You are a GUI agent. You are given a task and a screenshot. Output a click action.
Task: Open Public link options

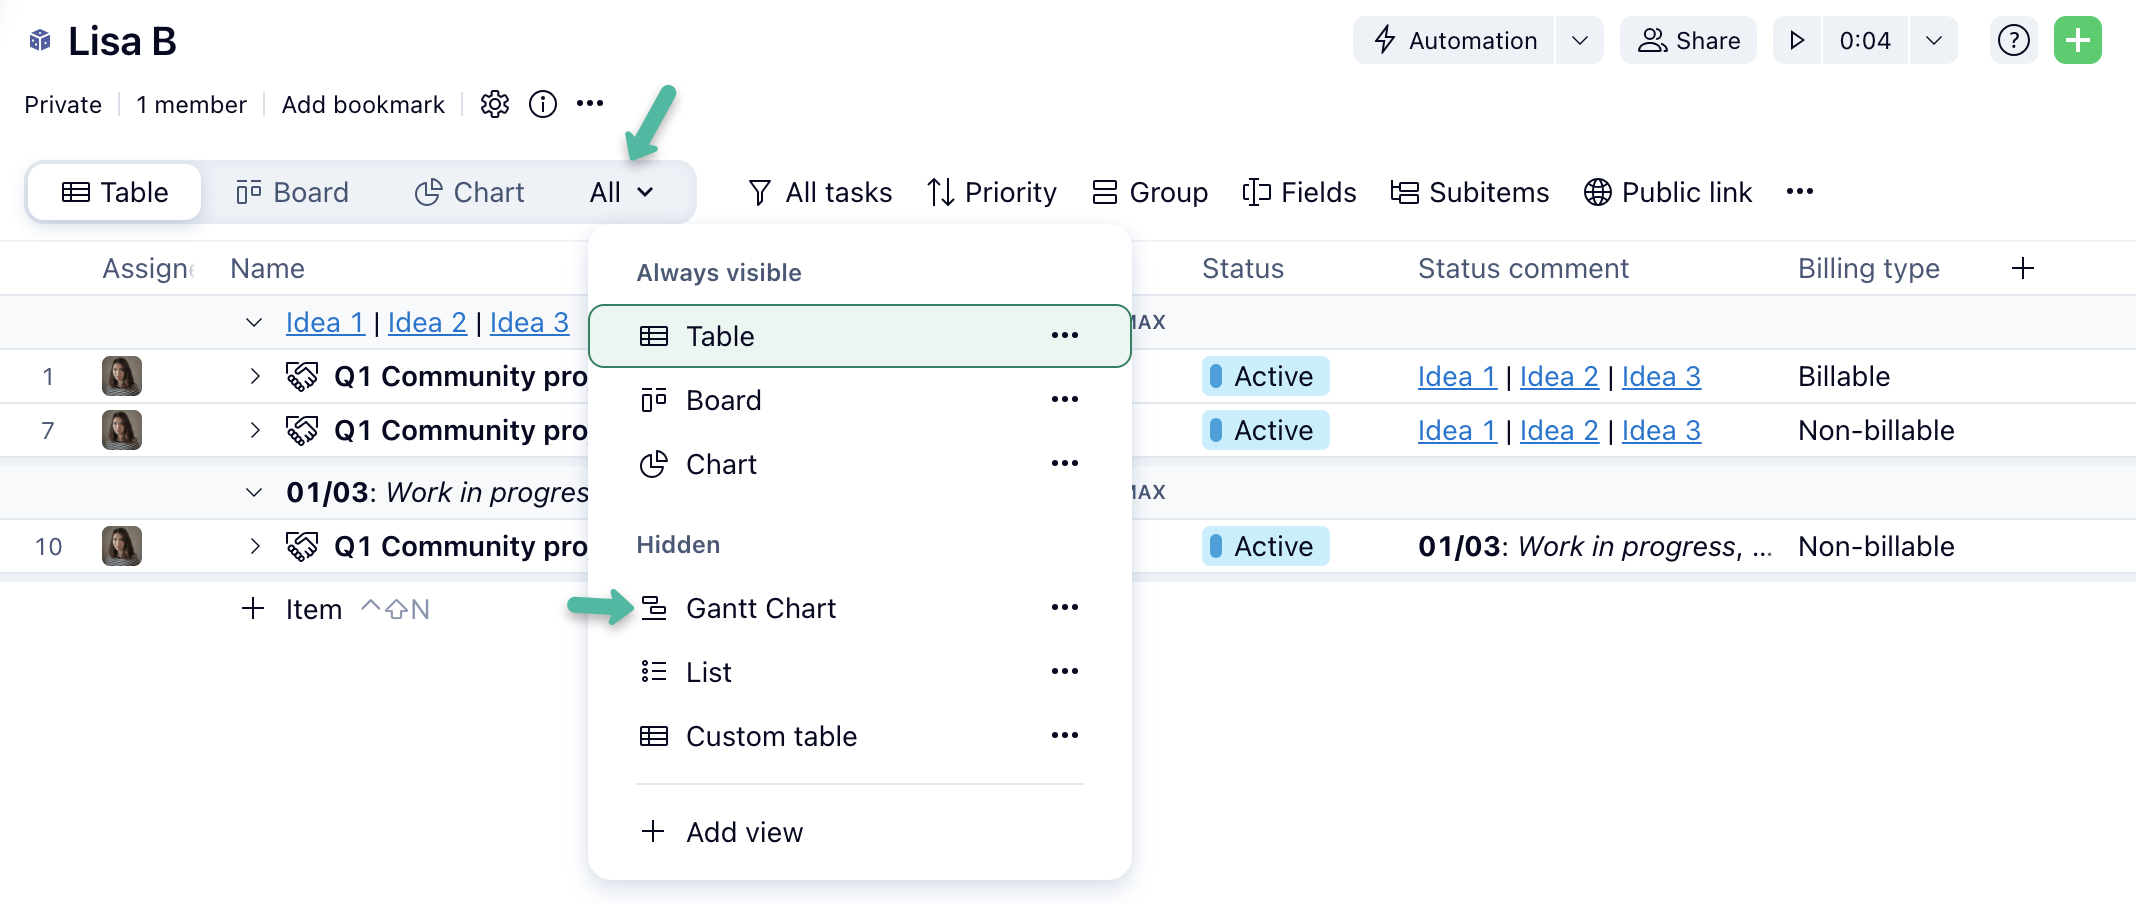[x=1668, y=192]
